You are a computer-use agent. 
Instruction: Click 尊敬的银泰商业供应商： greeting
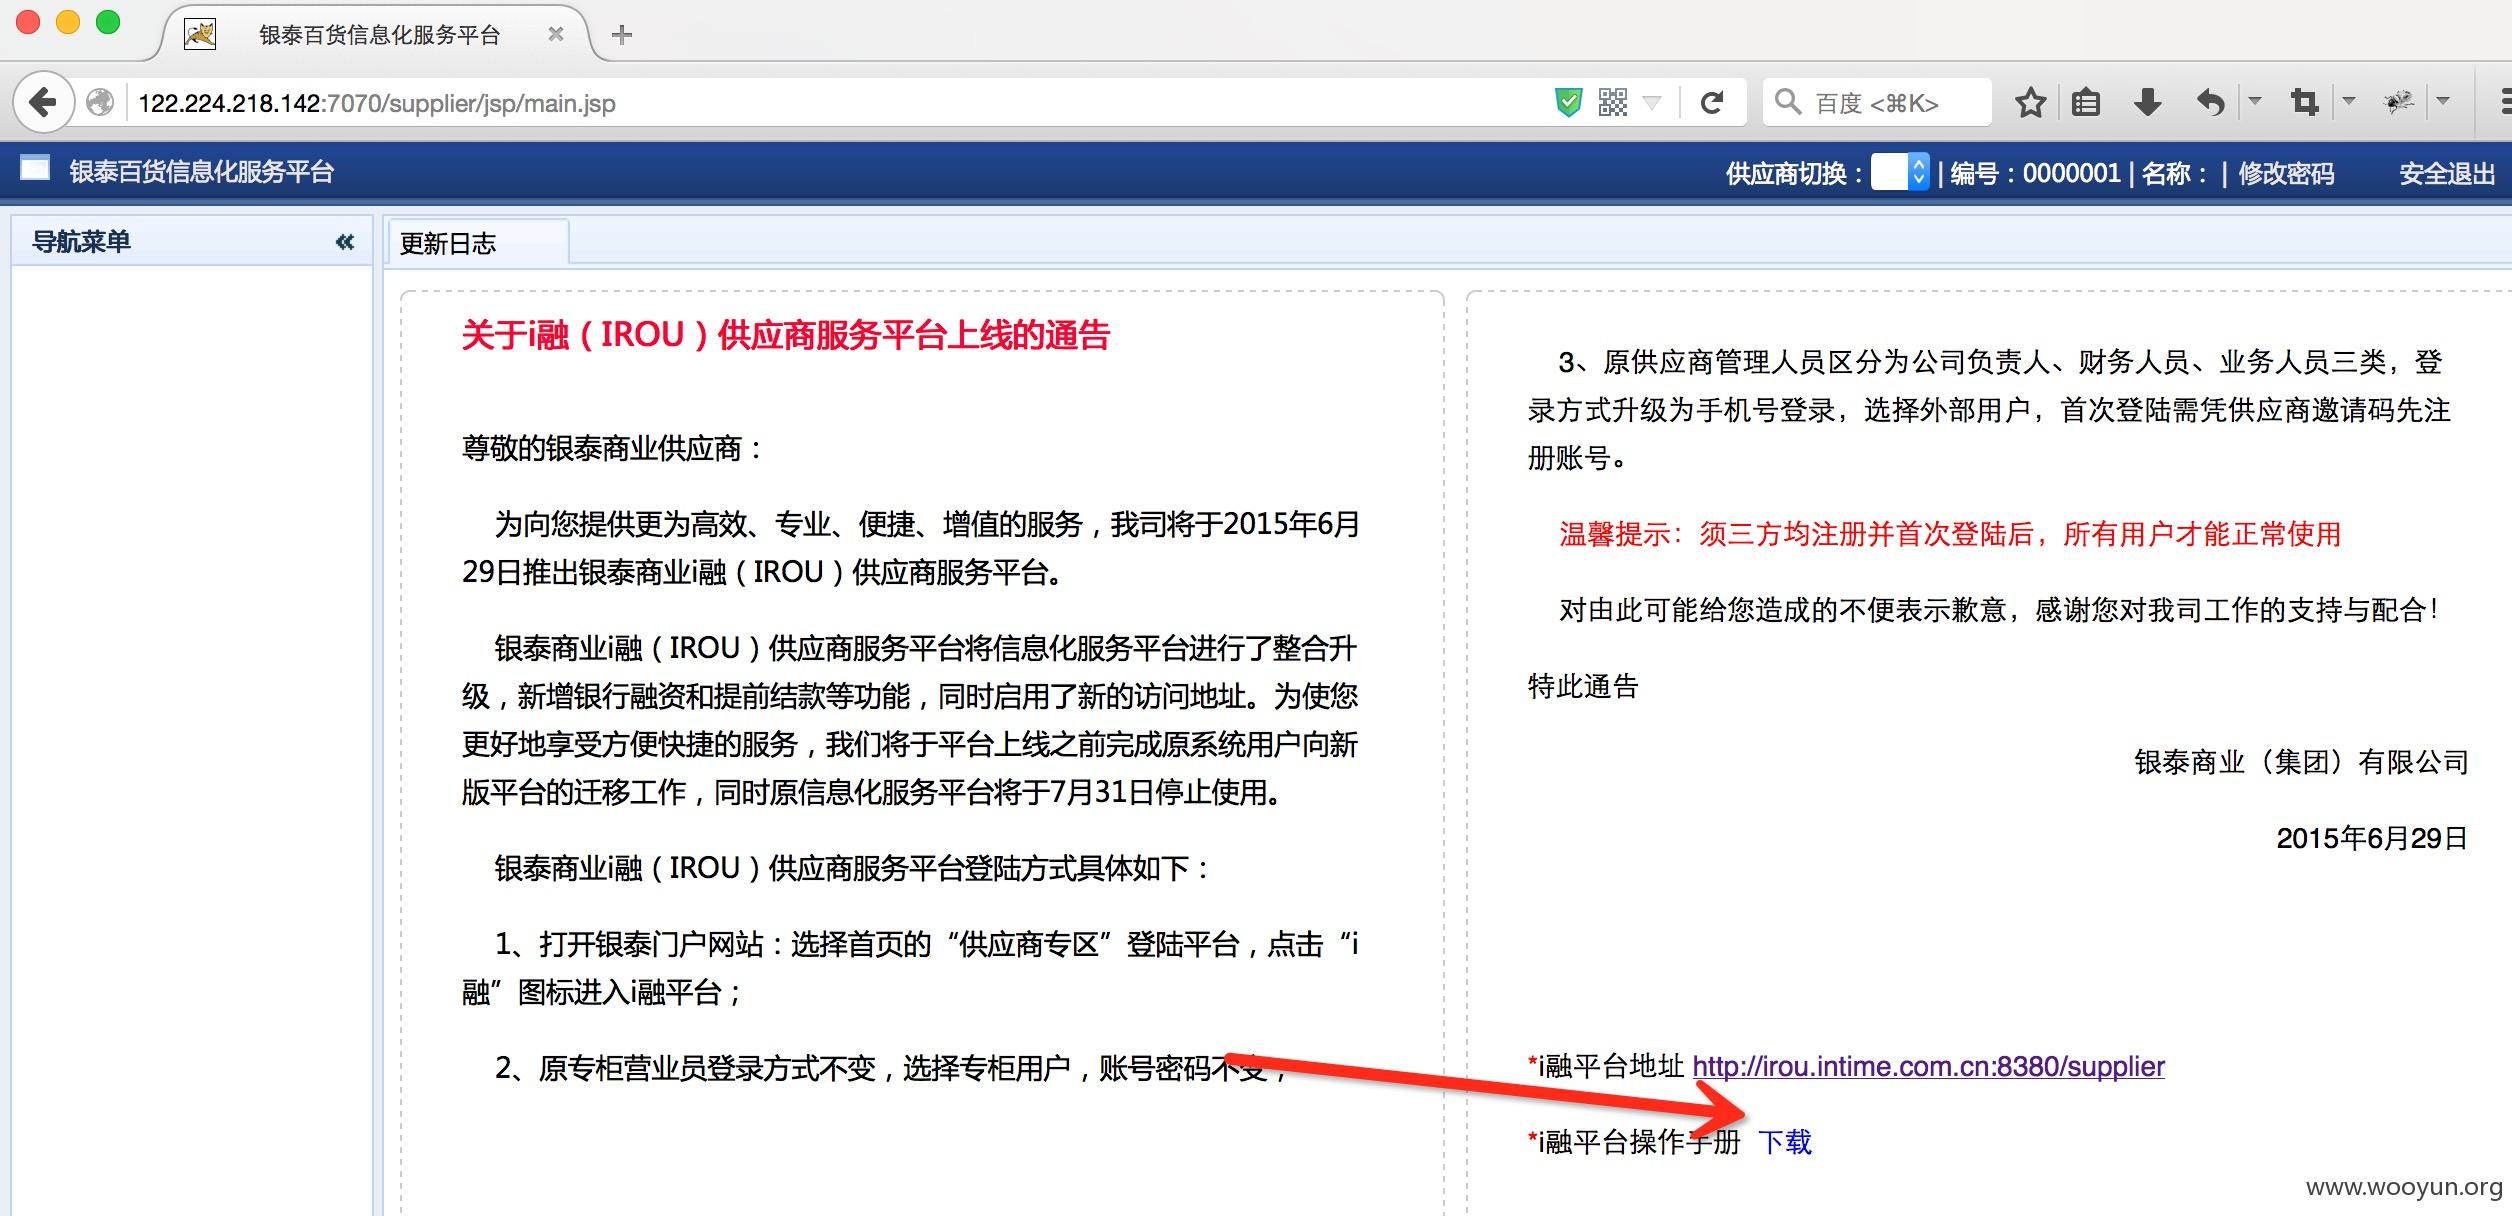612,448
